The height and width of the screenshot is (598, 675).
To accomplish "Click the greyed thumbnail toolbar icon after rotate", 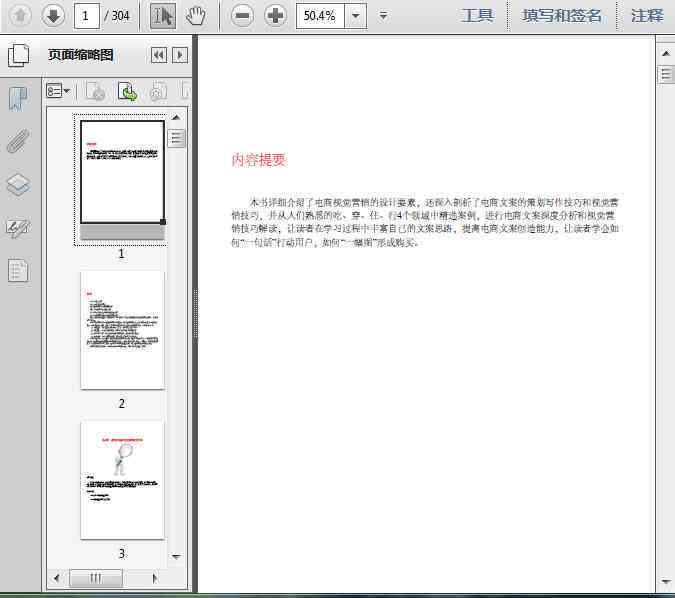I will point(158,91).
